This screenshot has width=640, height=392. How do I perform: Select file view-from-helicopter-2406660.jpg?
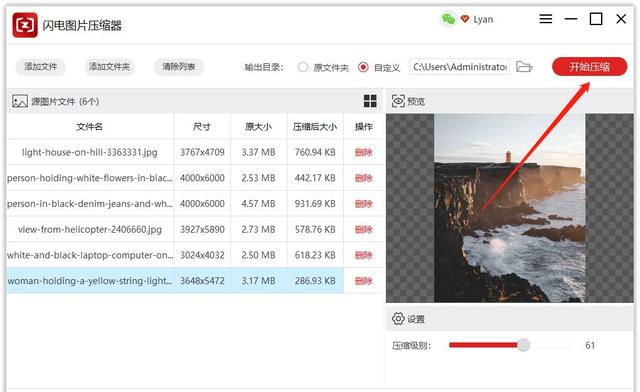coord(90,229)
